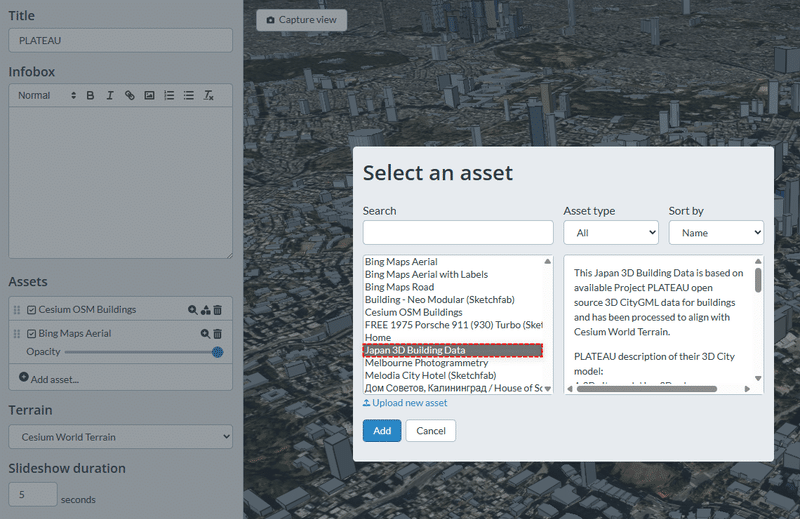800x519 pixels.
Task: Delete the Bing Maps Aerial asset
Action: point(217,334)
